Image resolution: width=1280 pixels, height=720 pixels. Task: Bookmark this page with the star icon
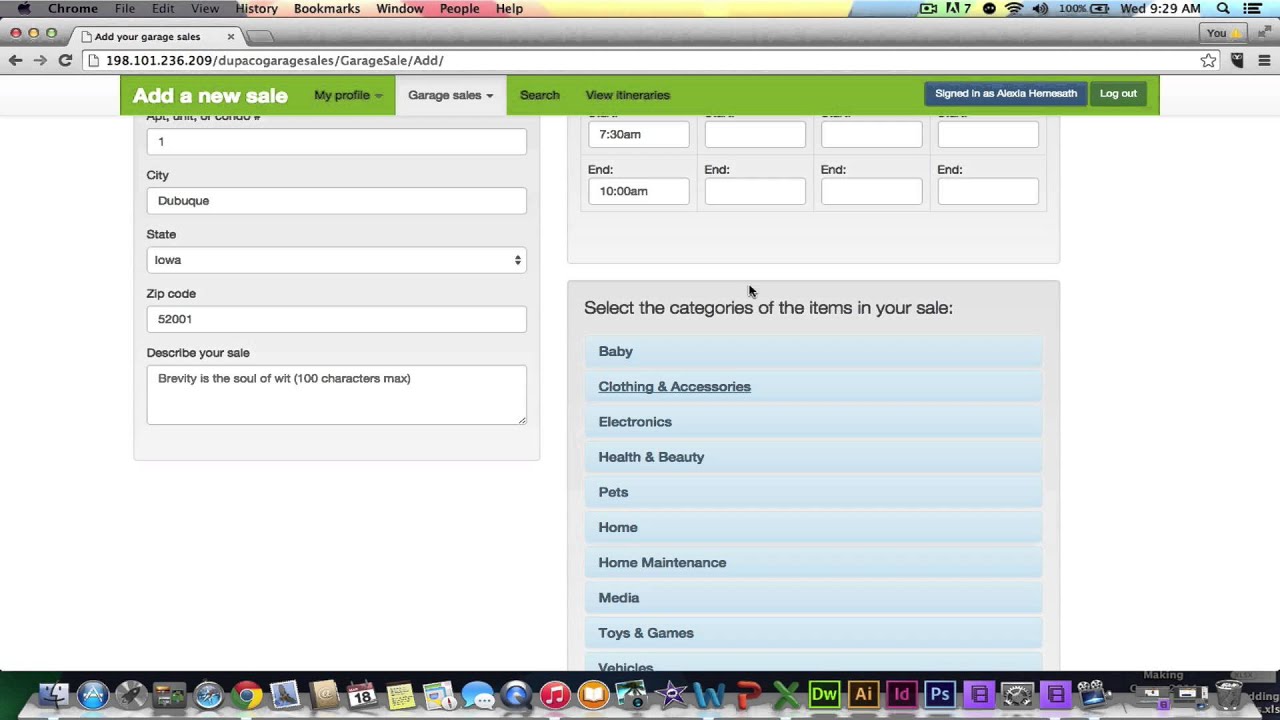pos(1209,60)
